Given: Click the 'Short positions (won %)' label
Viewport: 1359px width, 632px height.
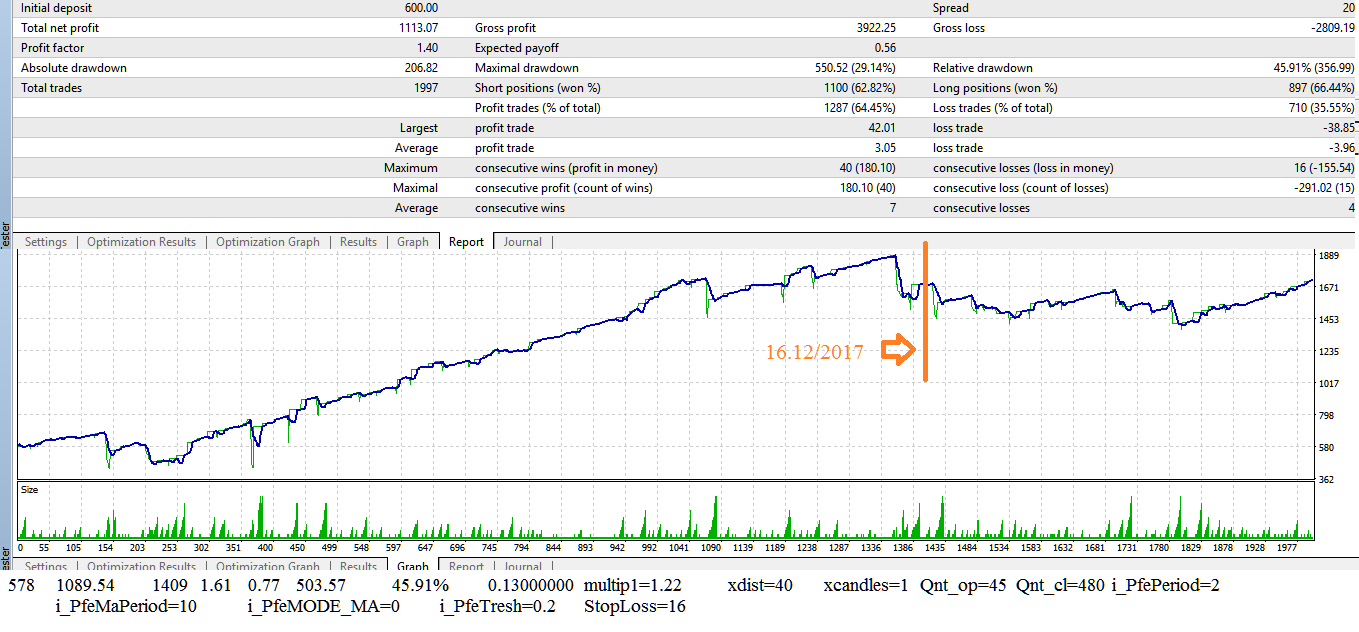Looking at the screenshot, I should (538, 88).
